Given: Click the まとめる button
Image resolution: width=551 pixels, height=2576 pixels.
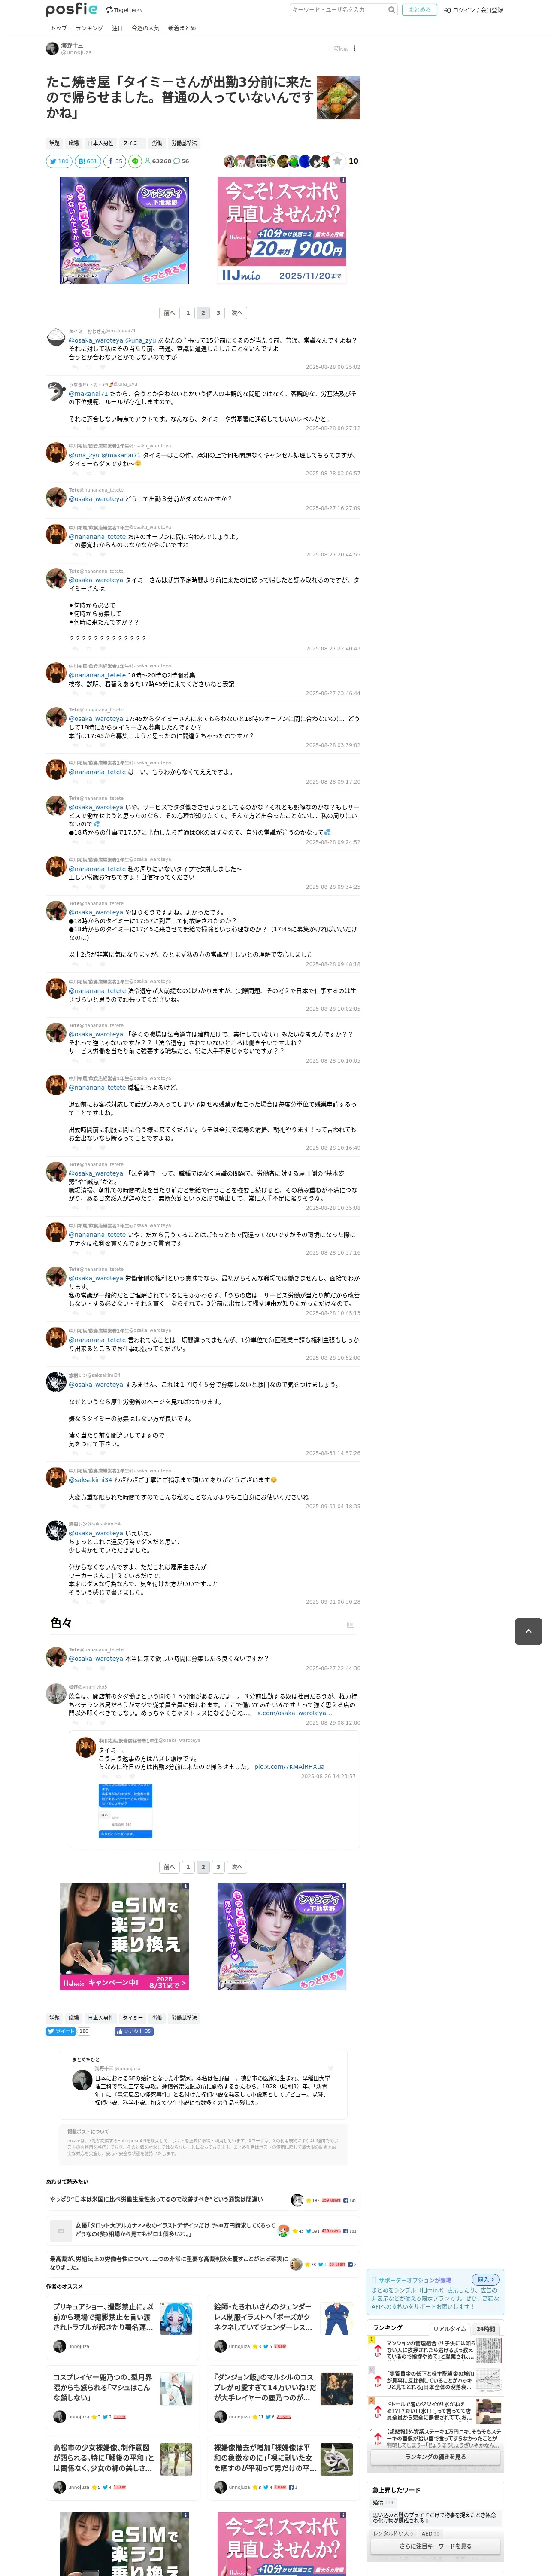Looking at the screenshot, I should tap(419, 10).
